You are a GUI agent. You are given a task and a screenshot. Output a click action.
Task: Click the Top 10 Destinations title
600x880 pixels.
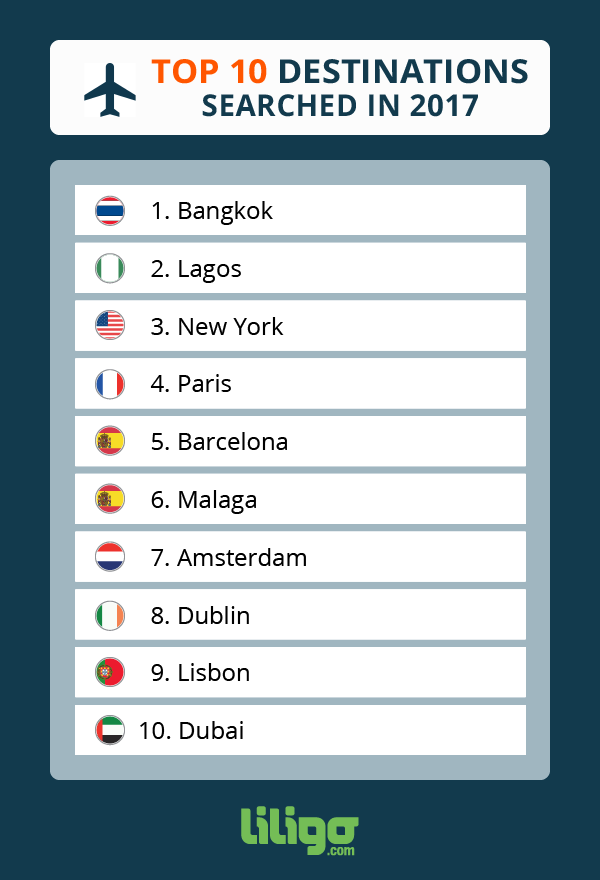pyautogui.click(x=340, y=89)
